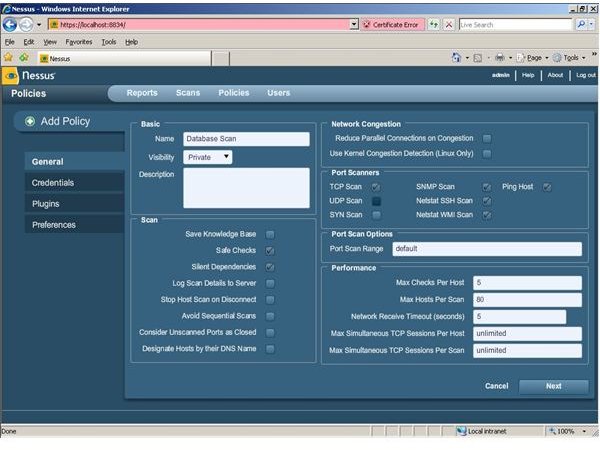This screenshot has width=600, height=450.
Task: Enable Consider Unscanned Ports as Closed
Action: coord(270,333)
